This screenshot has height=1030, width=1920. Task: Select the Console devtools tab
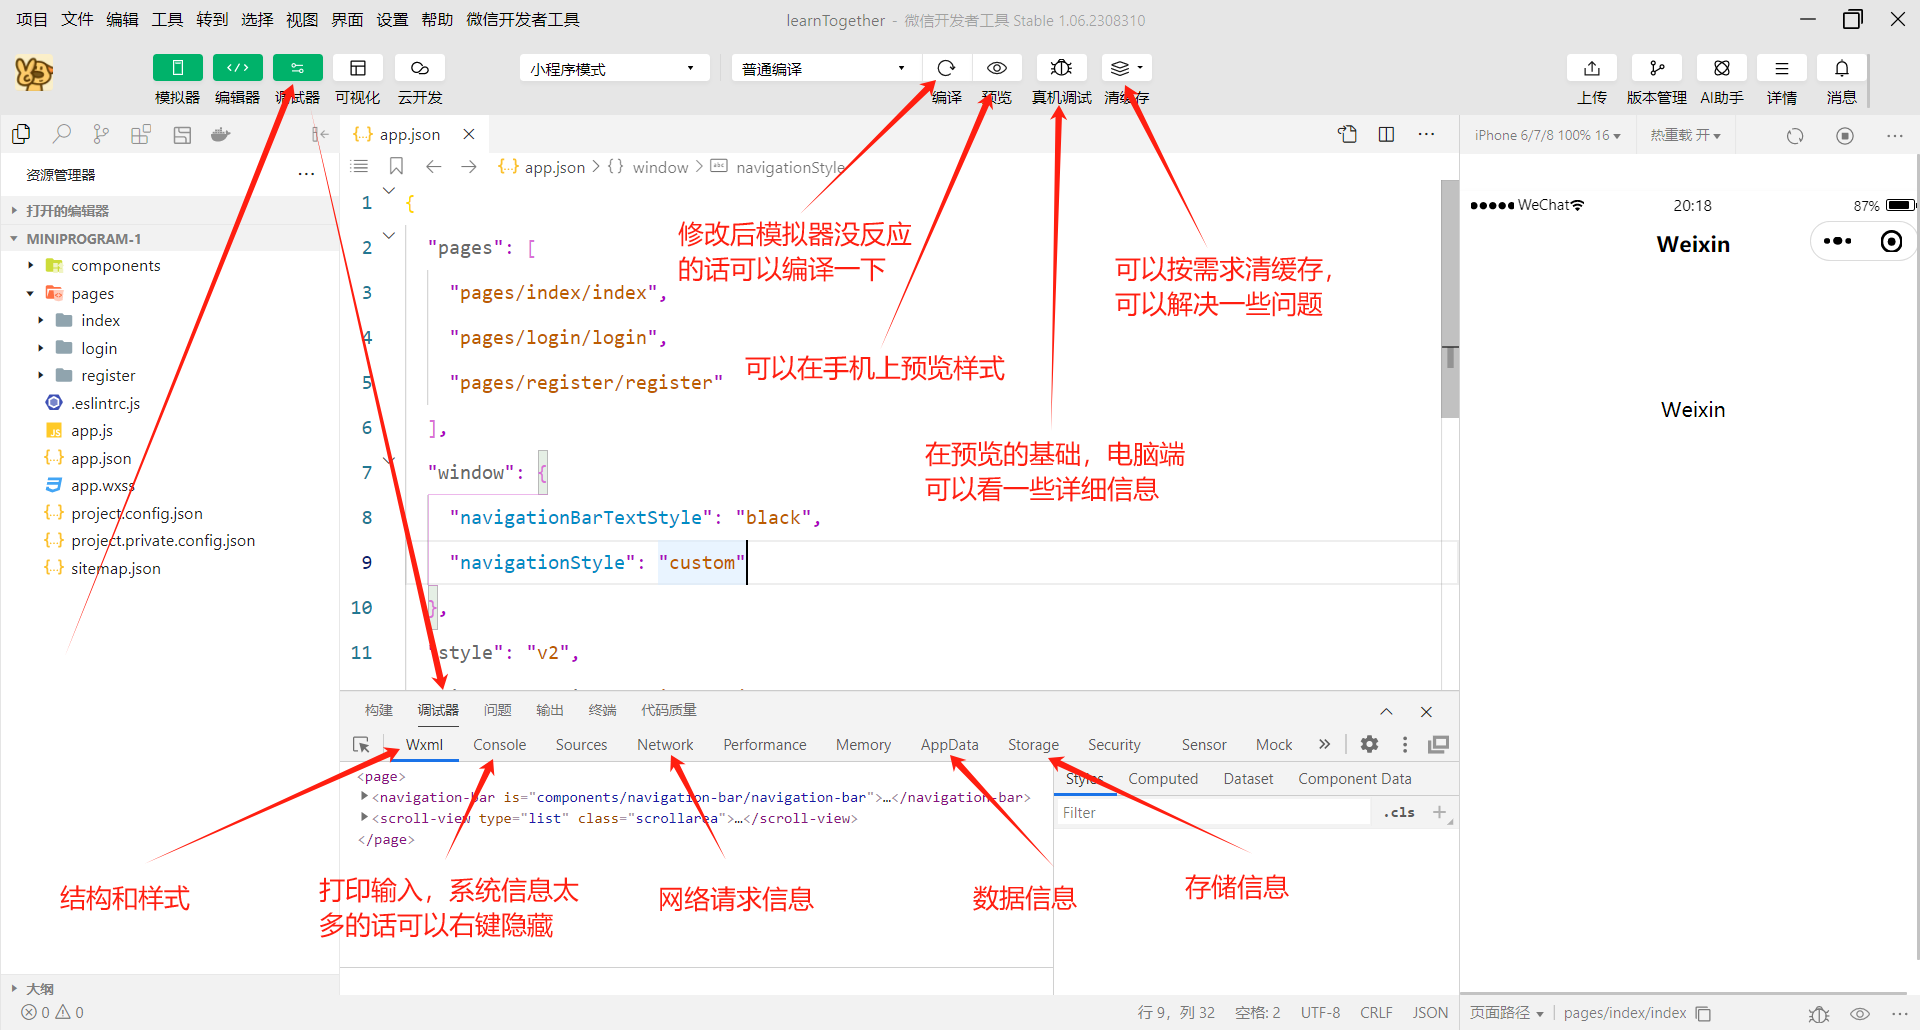(x=499, y=745)
